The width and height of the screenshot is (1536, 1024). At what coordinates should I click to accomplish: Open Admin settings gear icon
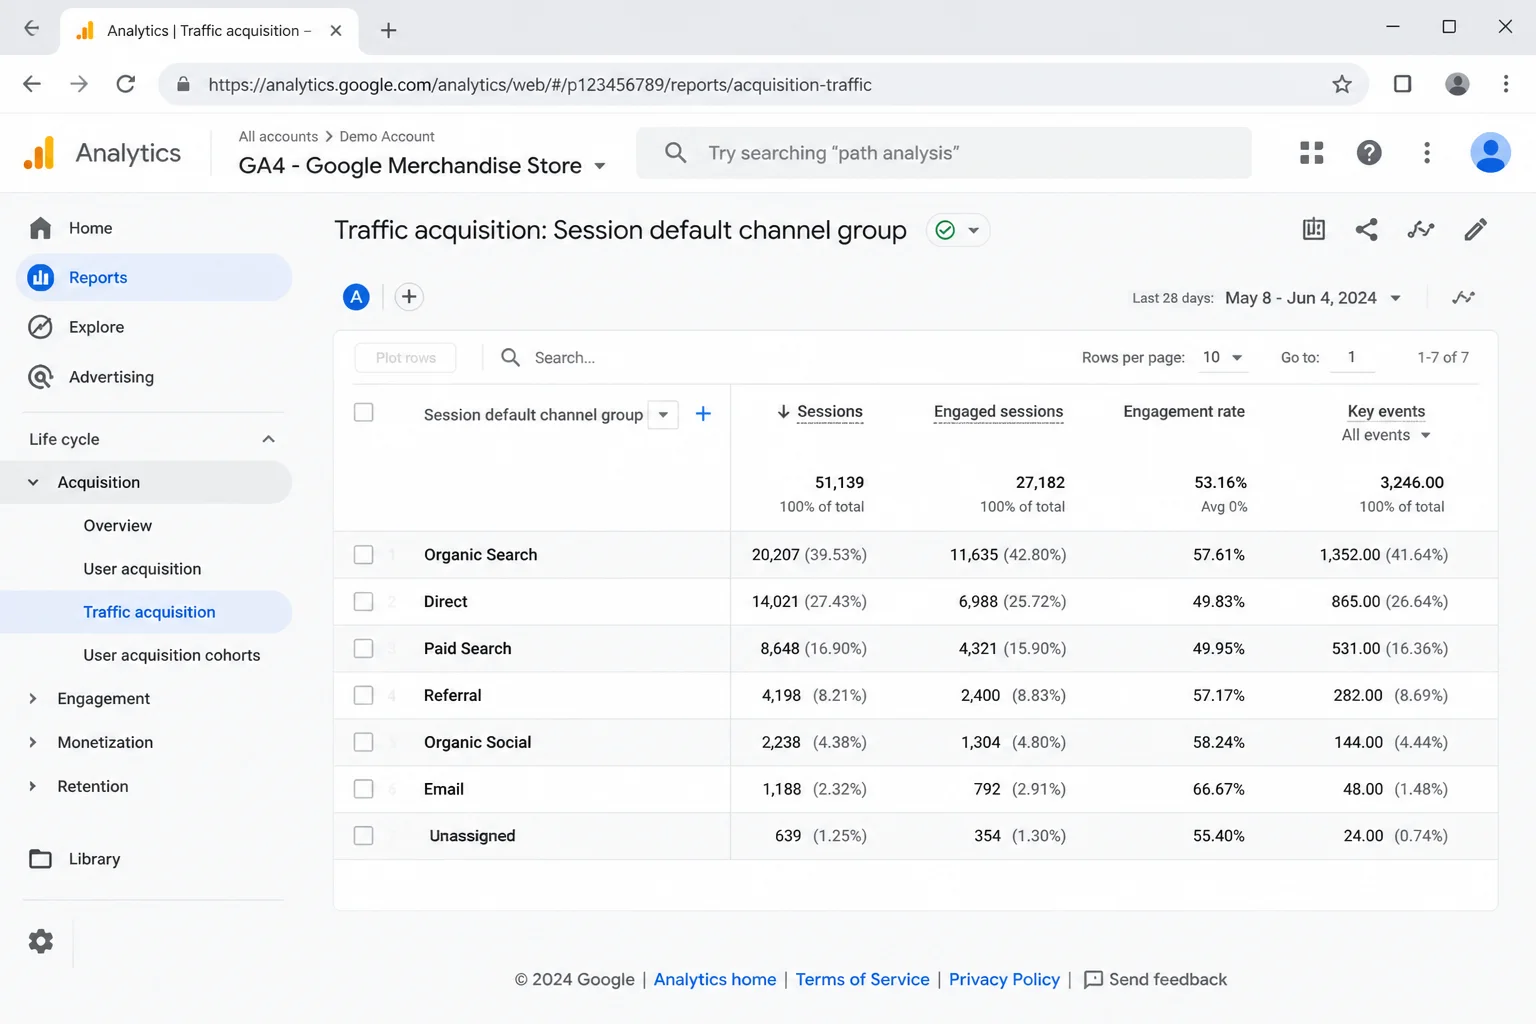[40, 941]
